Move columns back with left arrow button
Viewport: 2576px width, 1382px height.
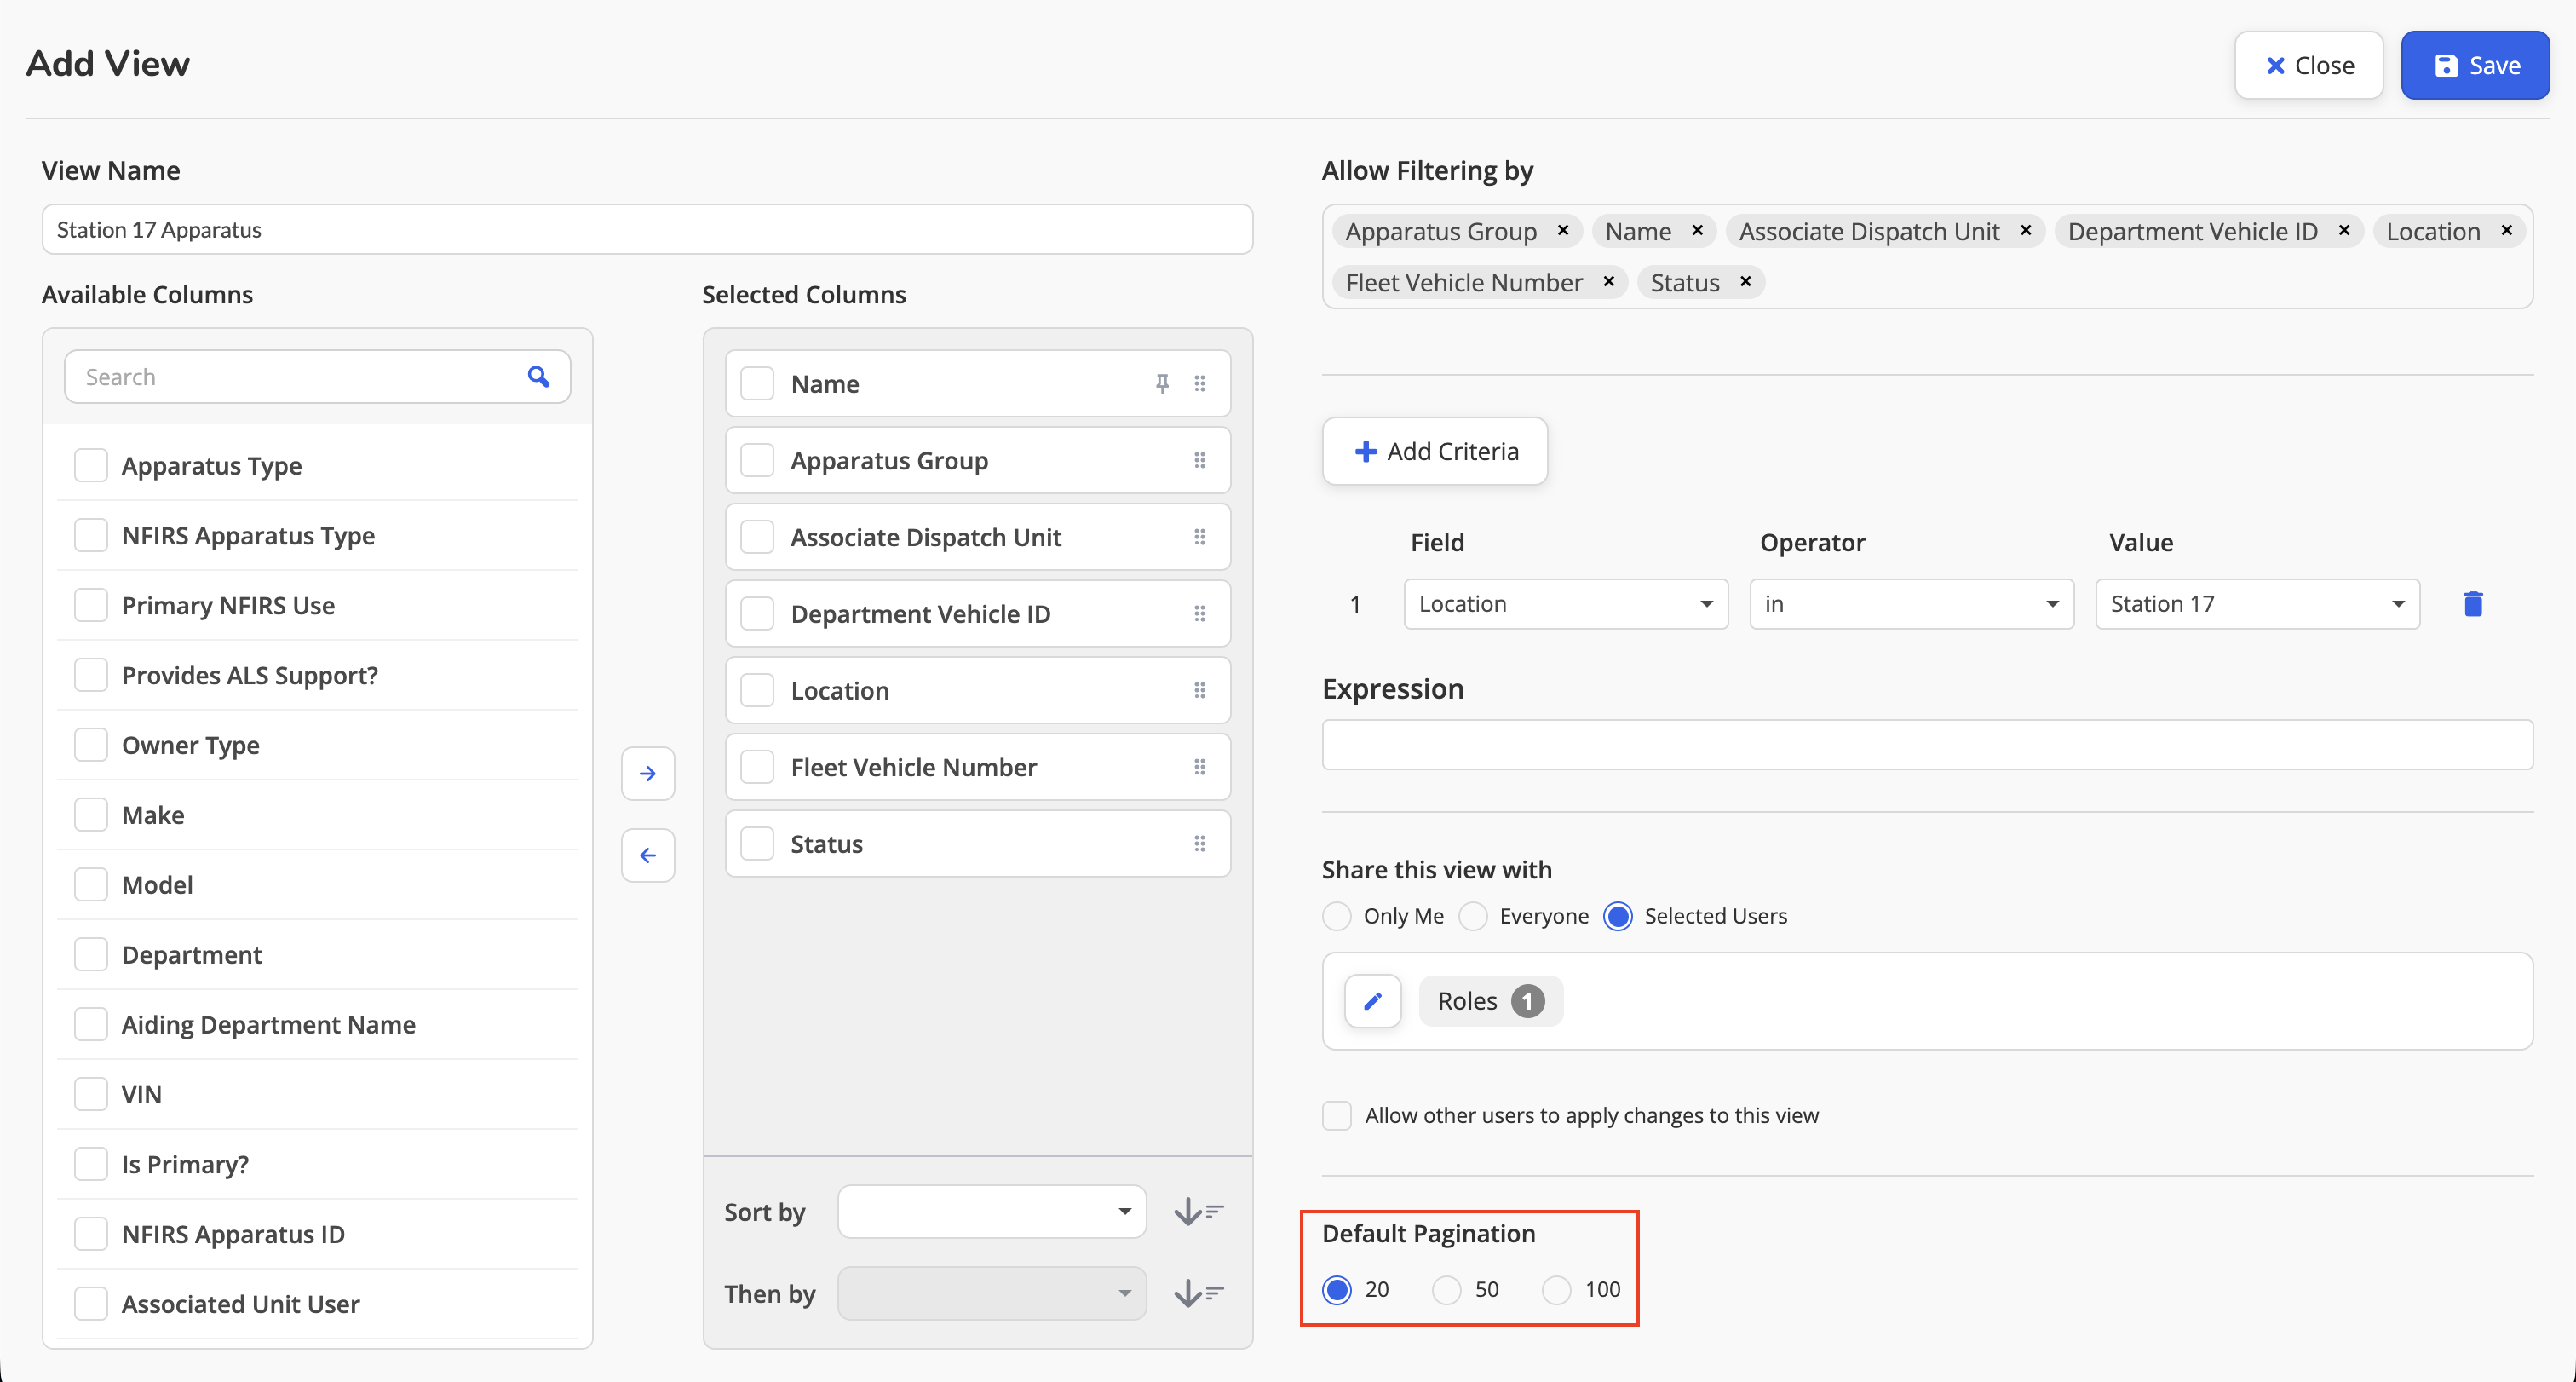coord(647,855)
